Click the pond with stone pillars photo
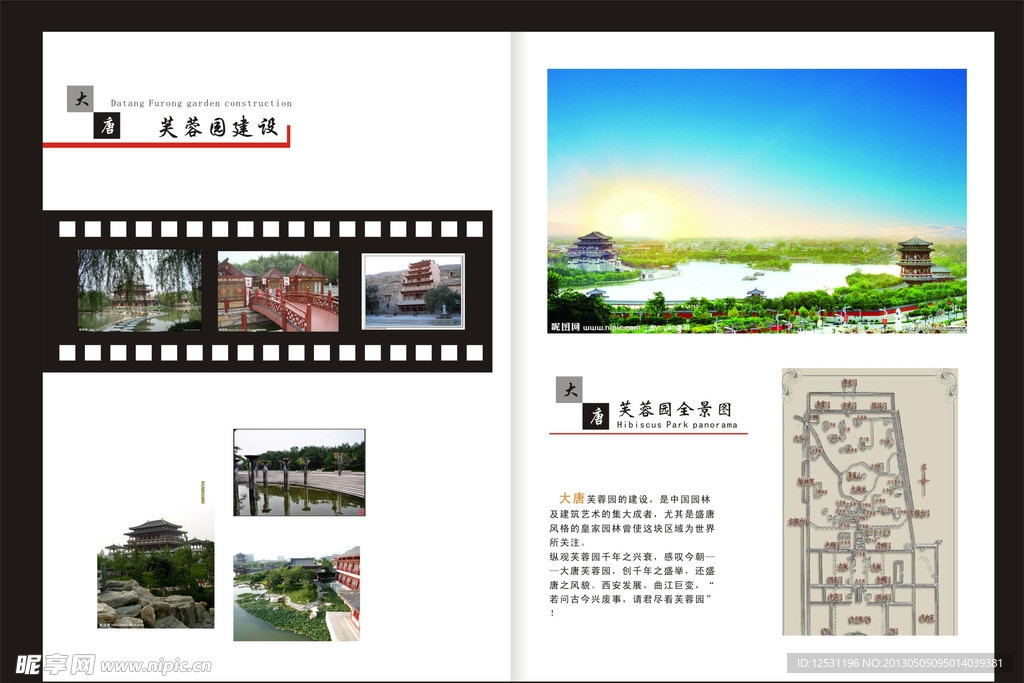This screenshot has width=1024, height=683. click(299, 472)
